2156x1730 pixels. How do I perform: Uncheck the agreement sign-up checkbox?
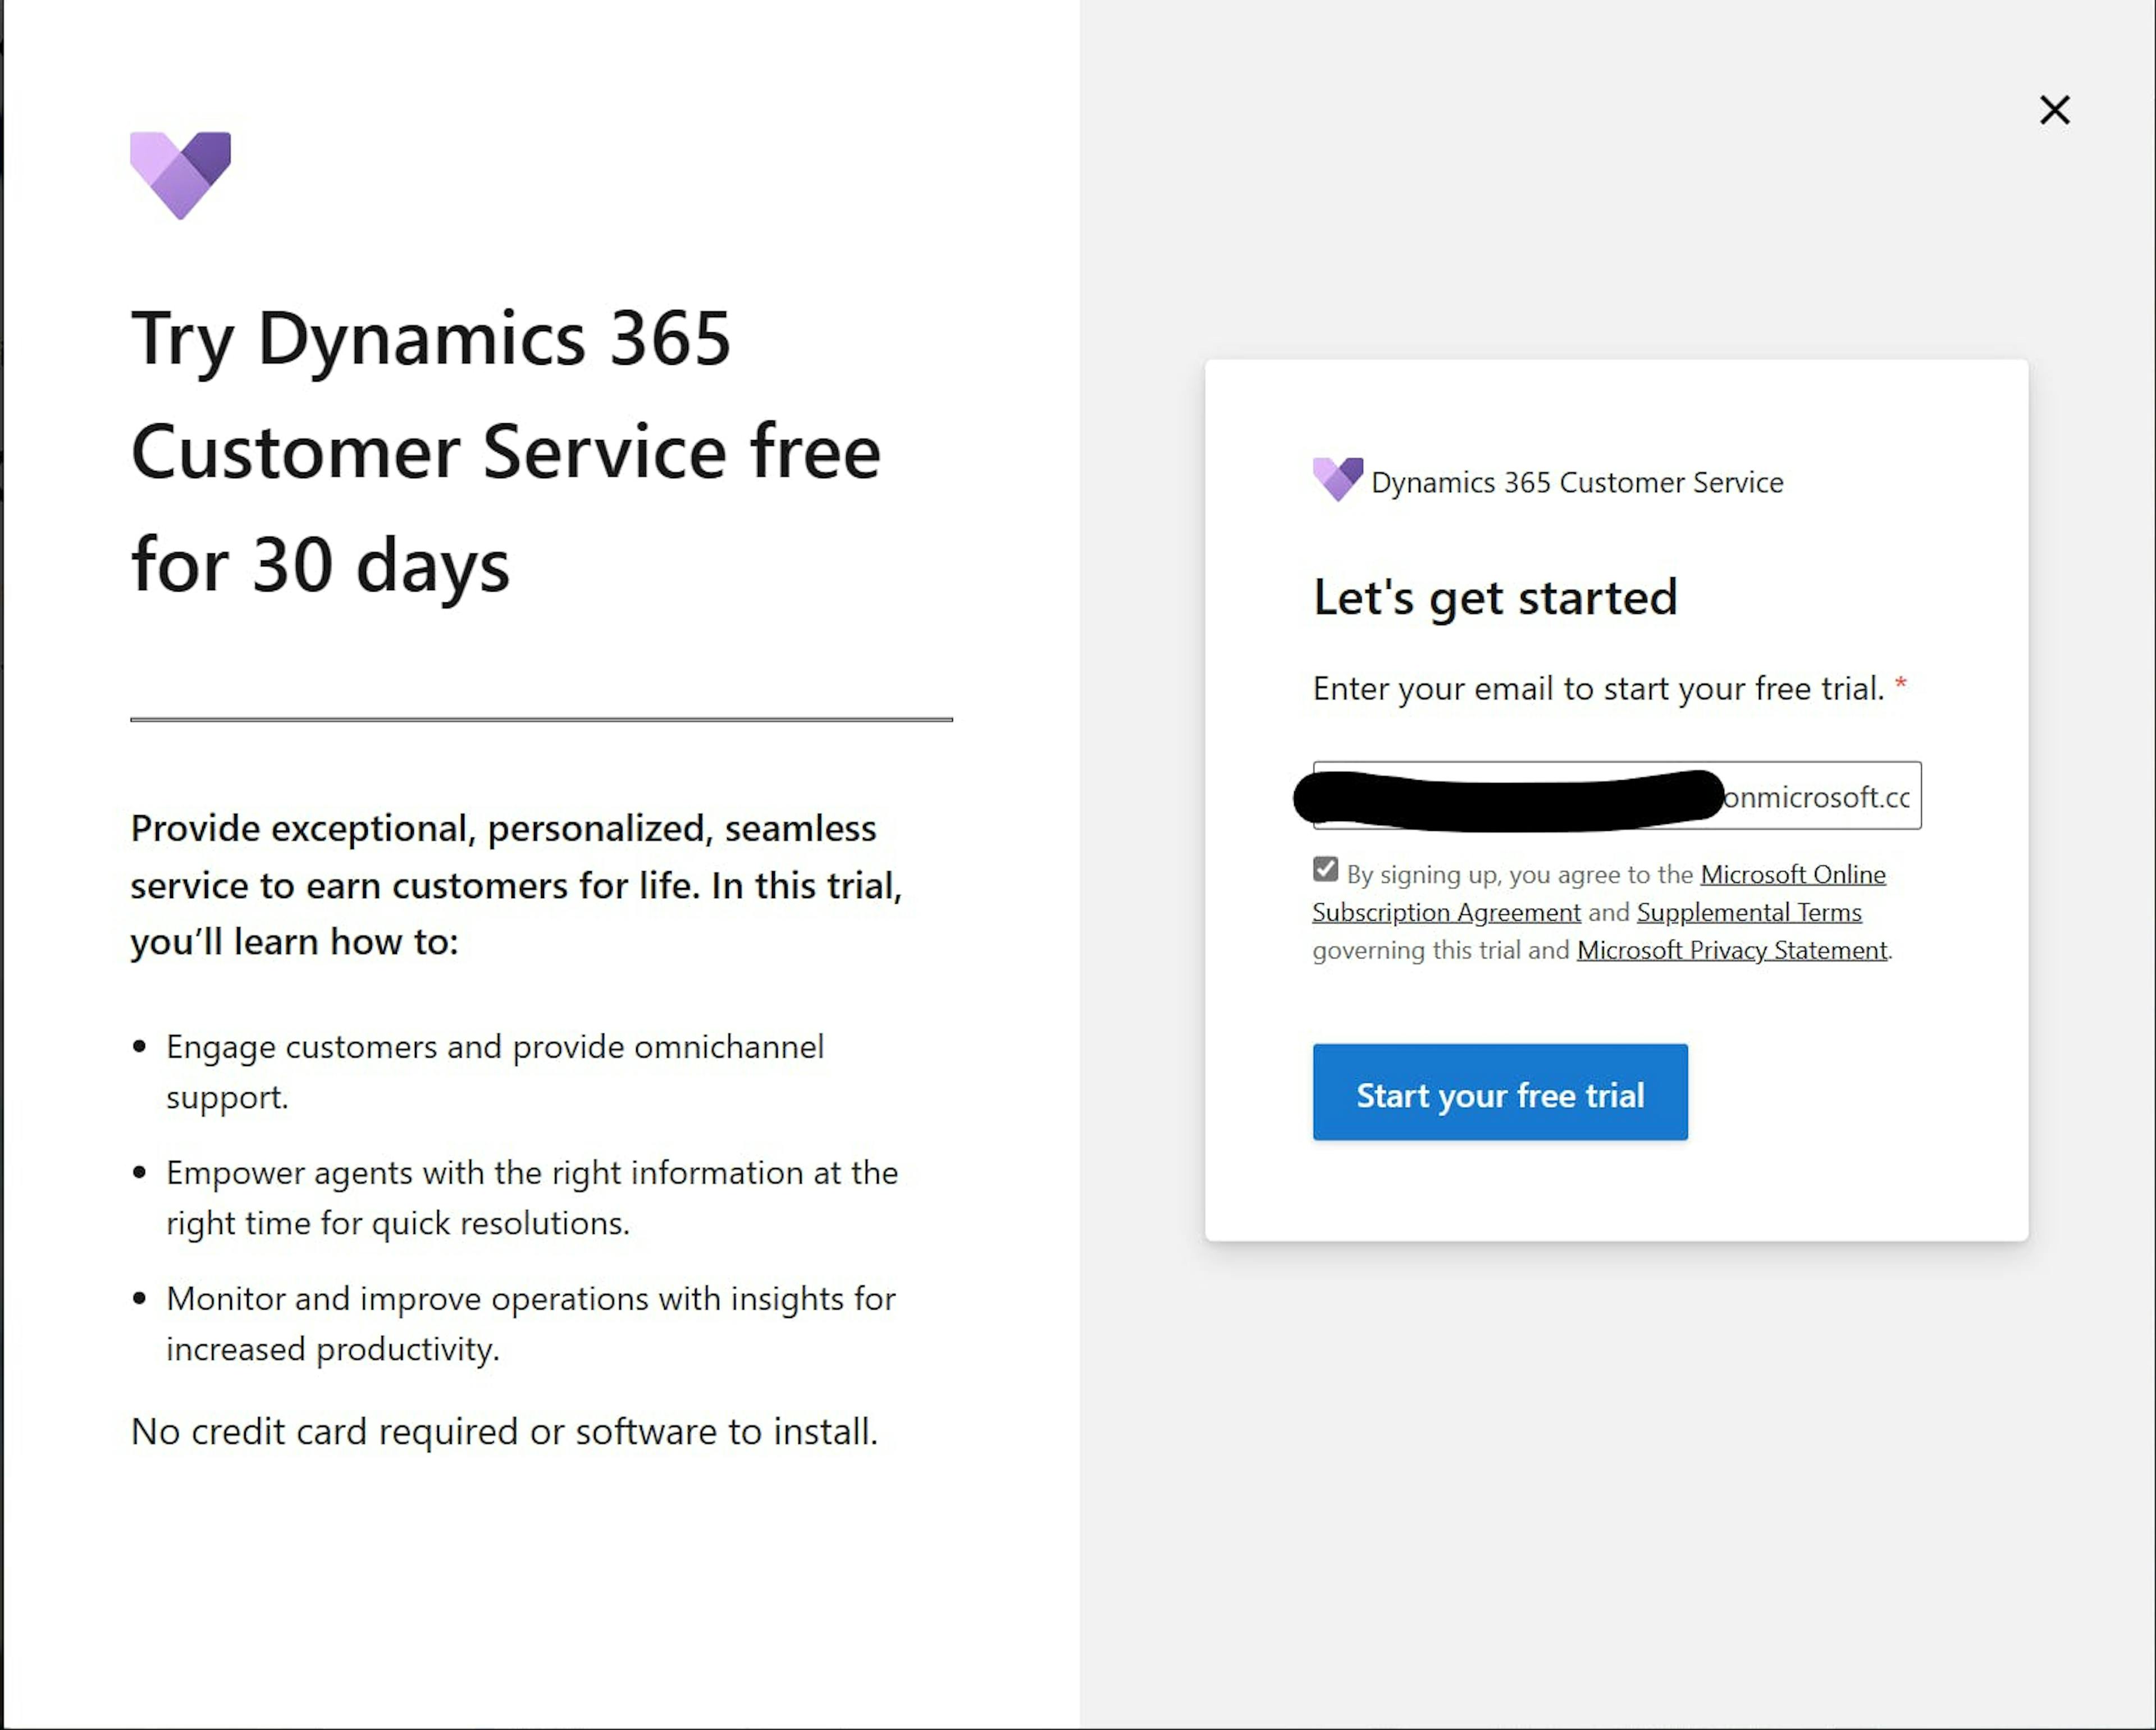(x=1325, y=869)
